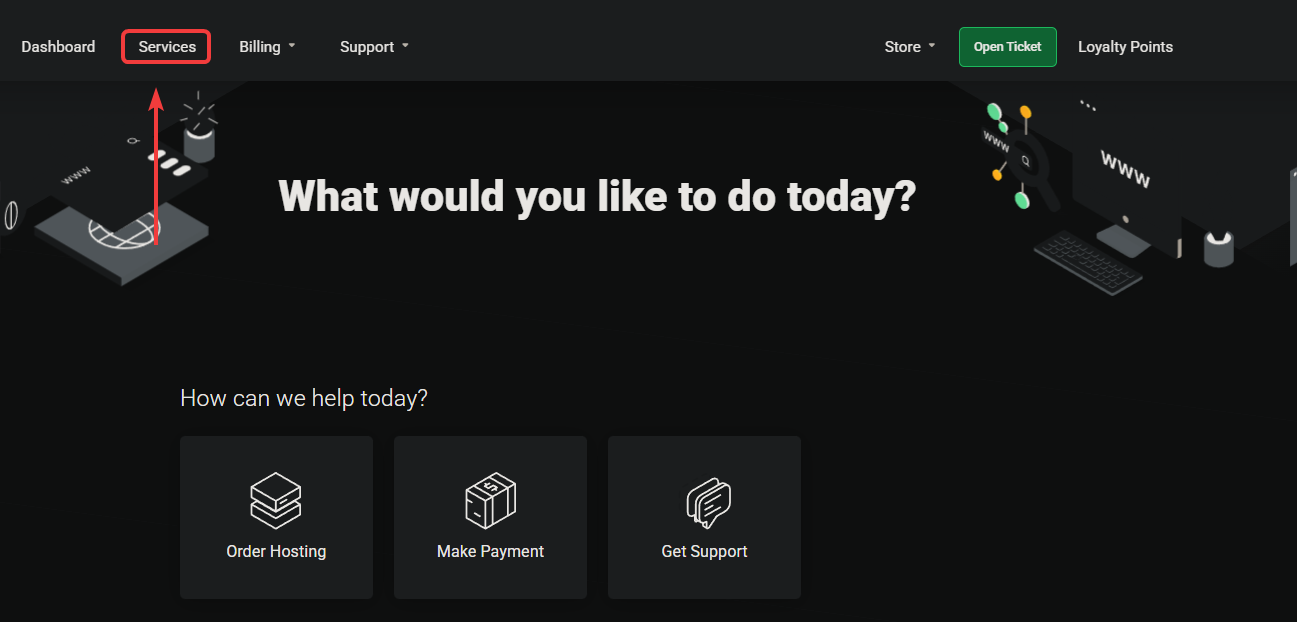This screenshot has width=1297, height=622.
Task: Select the Get Support label text
Action: click(704, 551)
